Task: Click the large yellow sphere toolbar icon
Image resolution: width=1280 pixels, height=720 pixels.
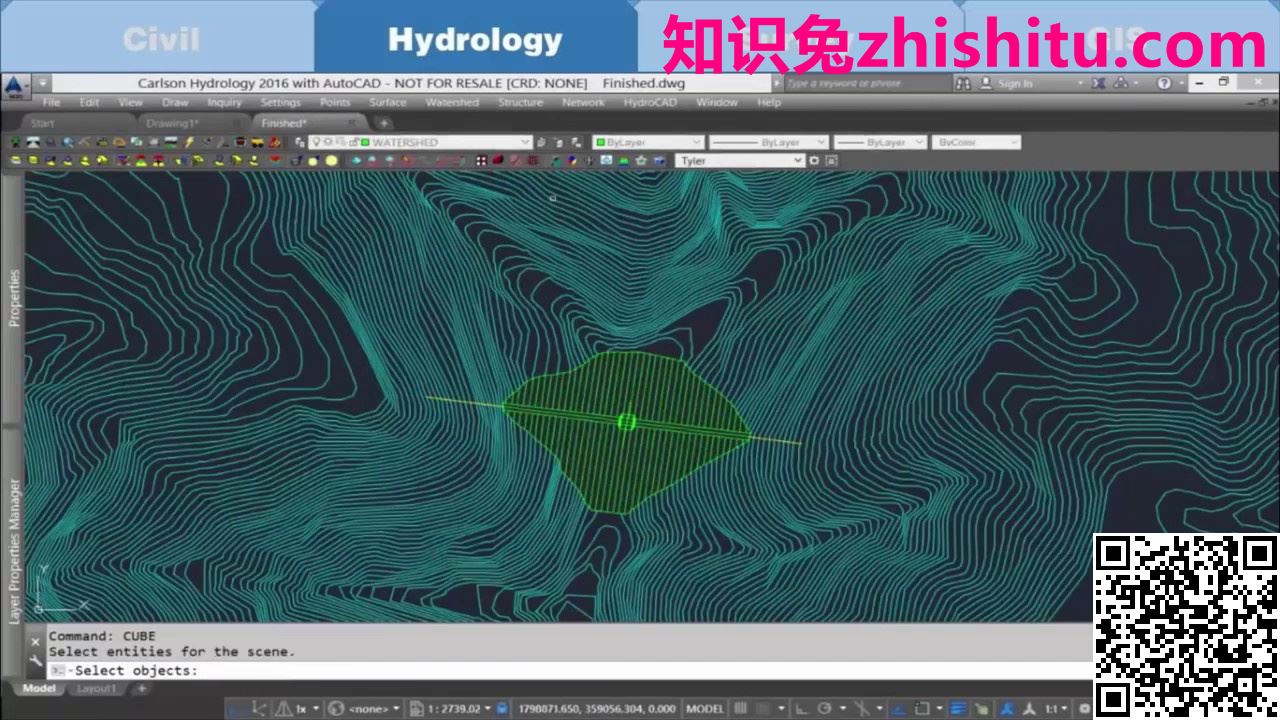Action: (331, 161)
